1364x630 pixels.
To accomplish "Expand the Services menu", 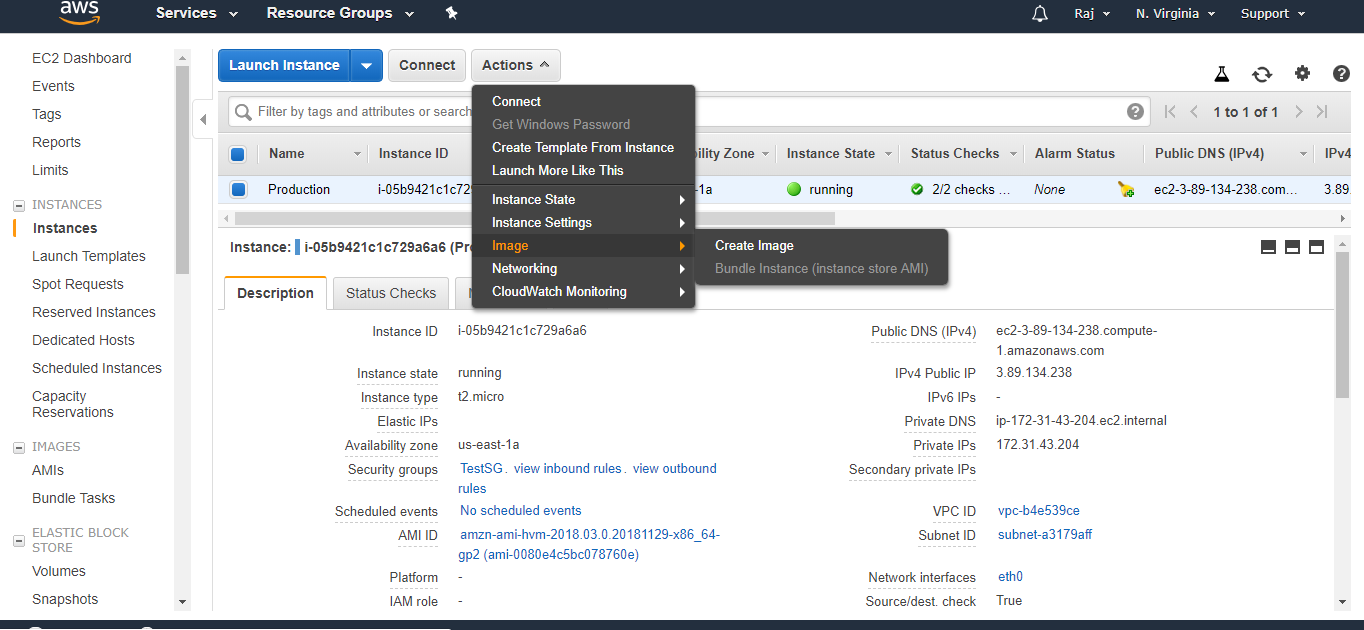I will coord(197,13).
